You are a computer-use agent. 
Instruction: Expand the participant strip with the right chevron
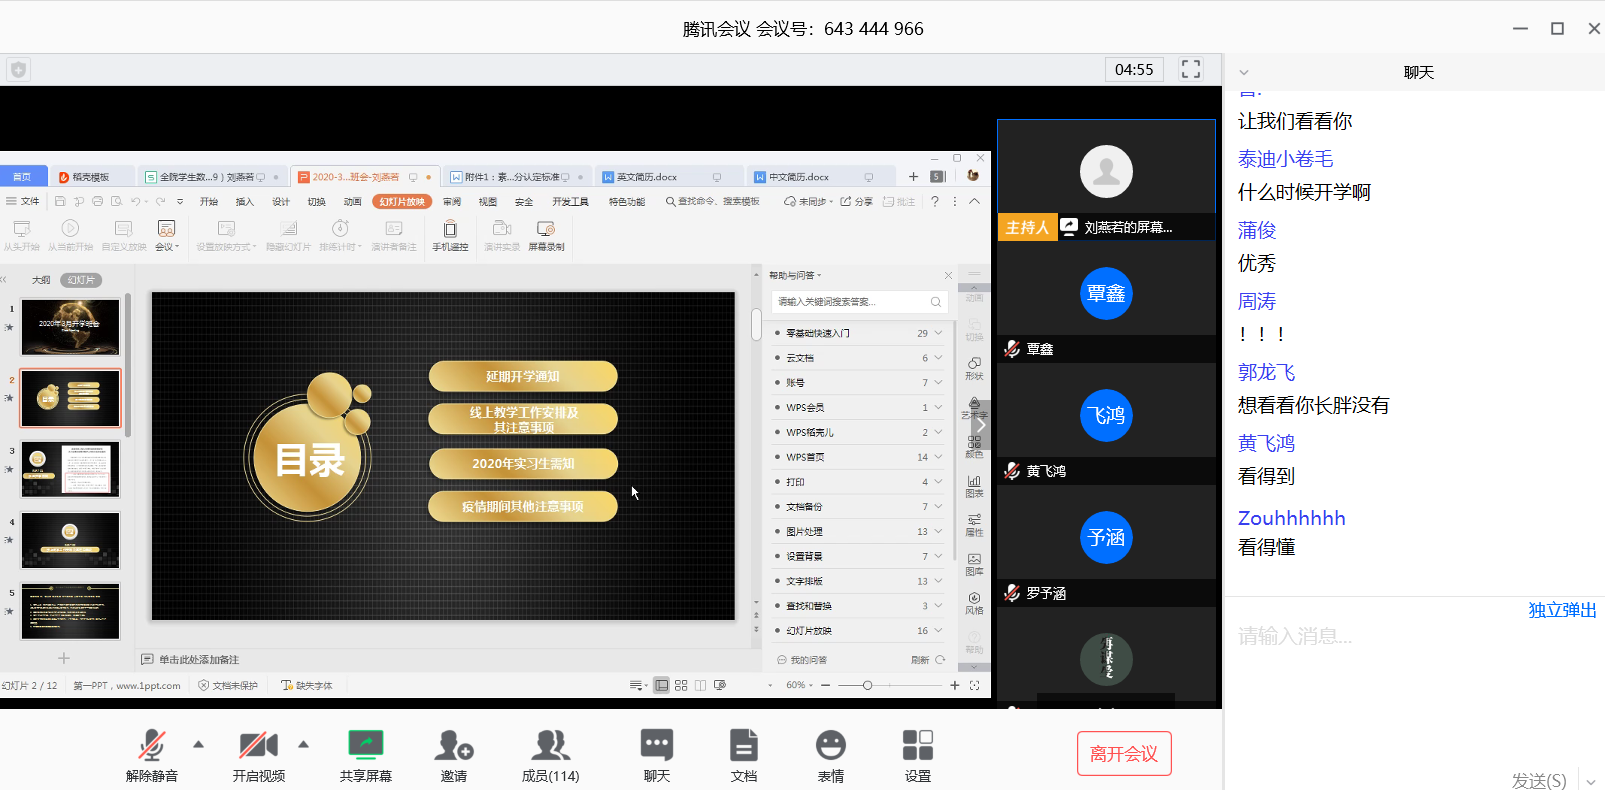[x=981, y=424]
